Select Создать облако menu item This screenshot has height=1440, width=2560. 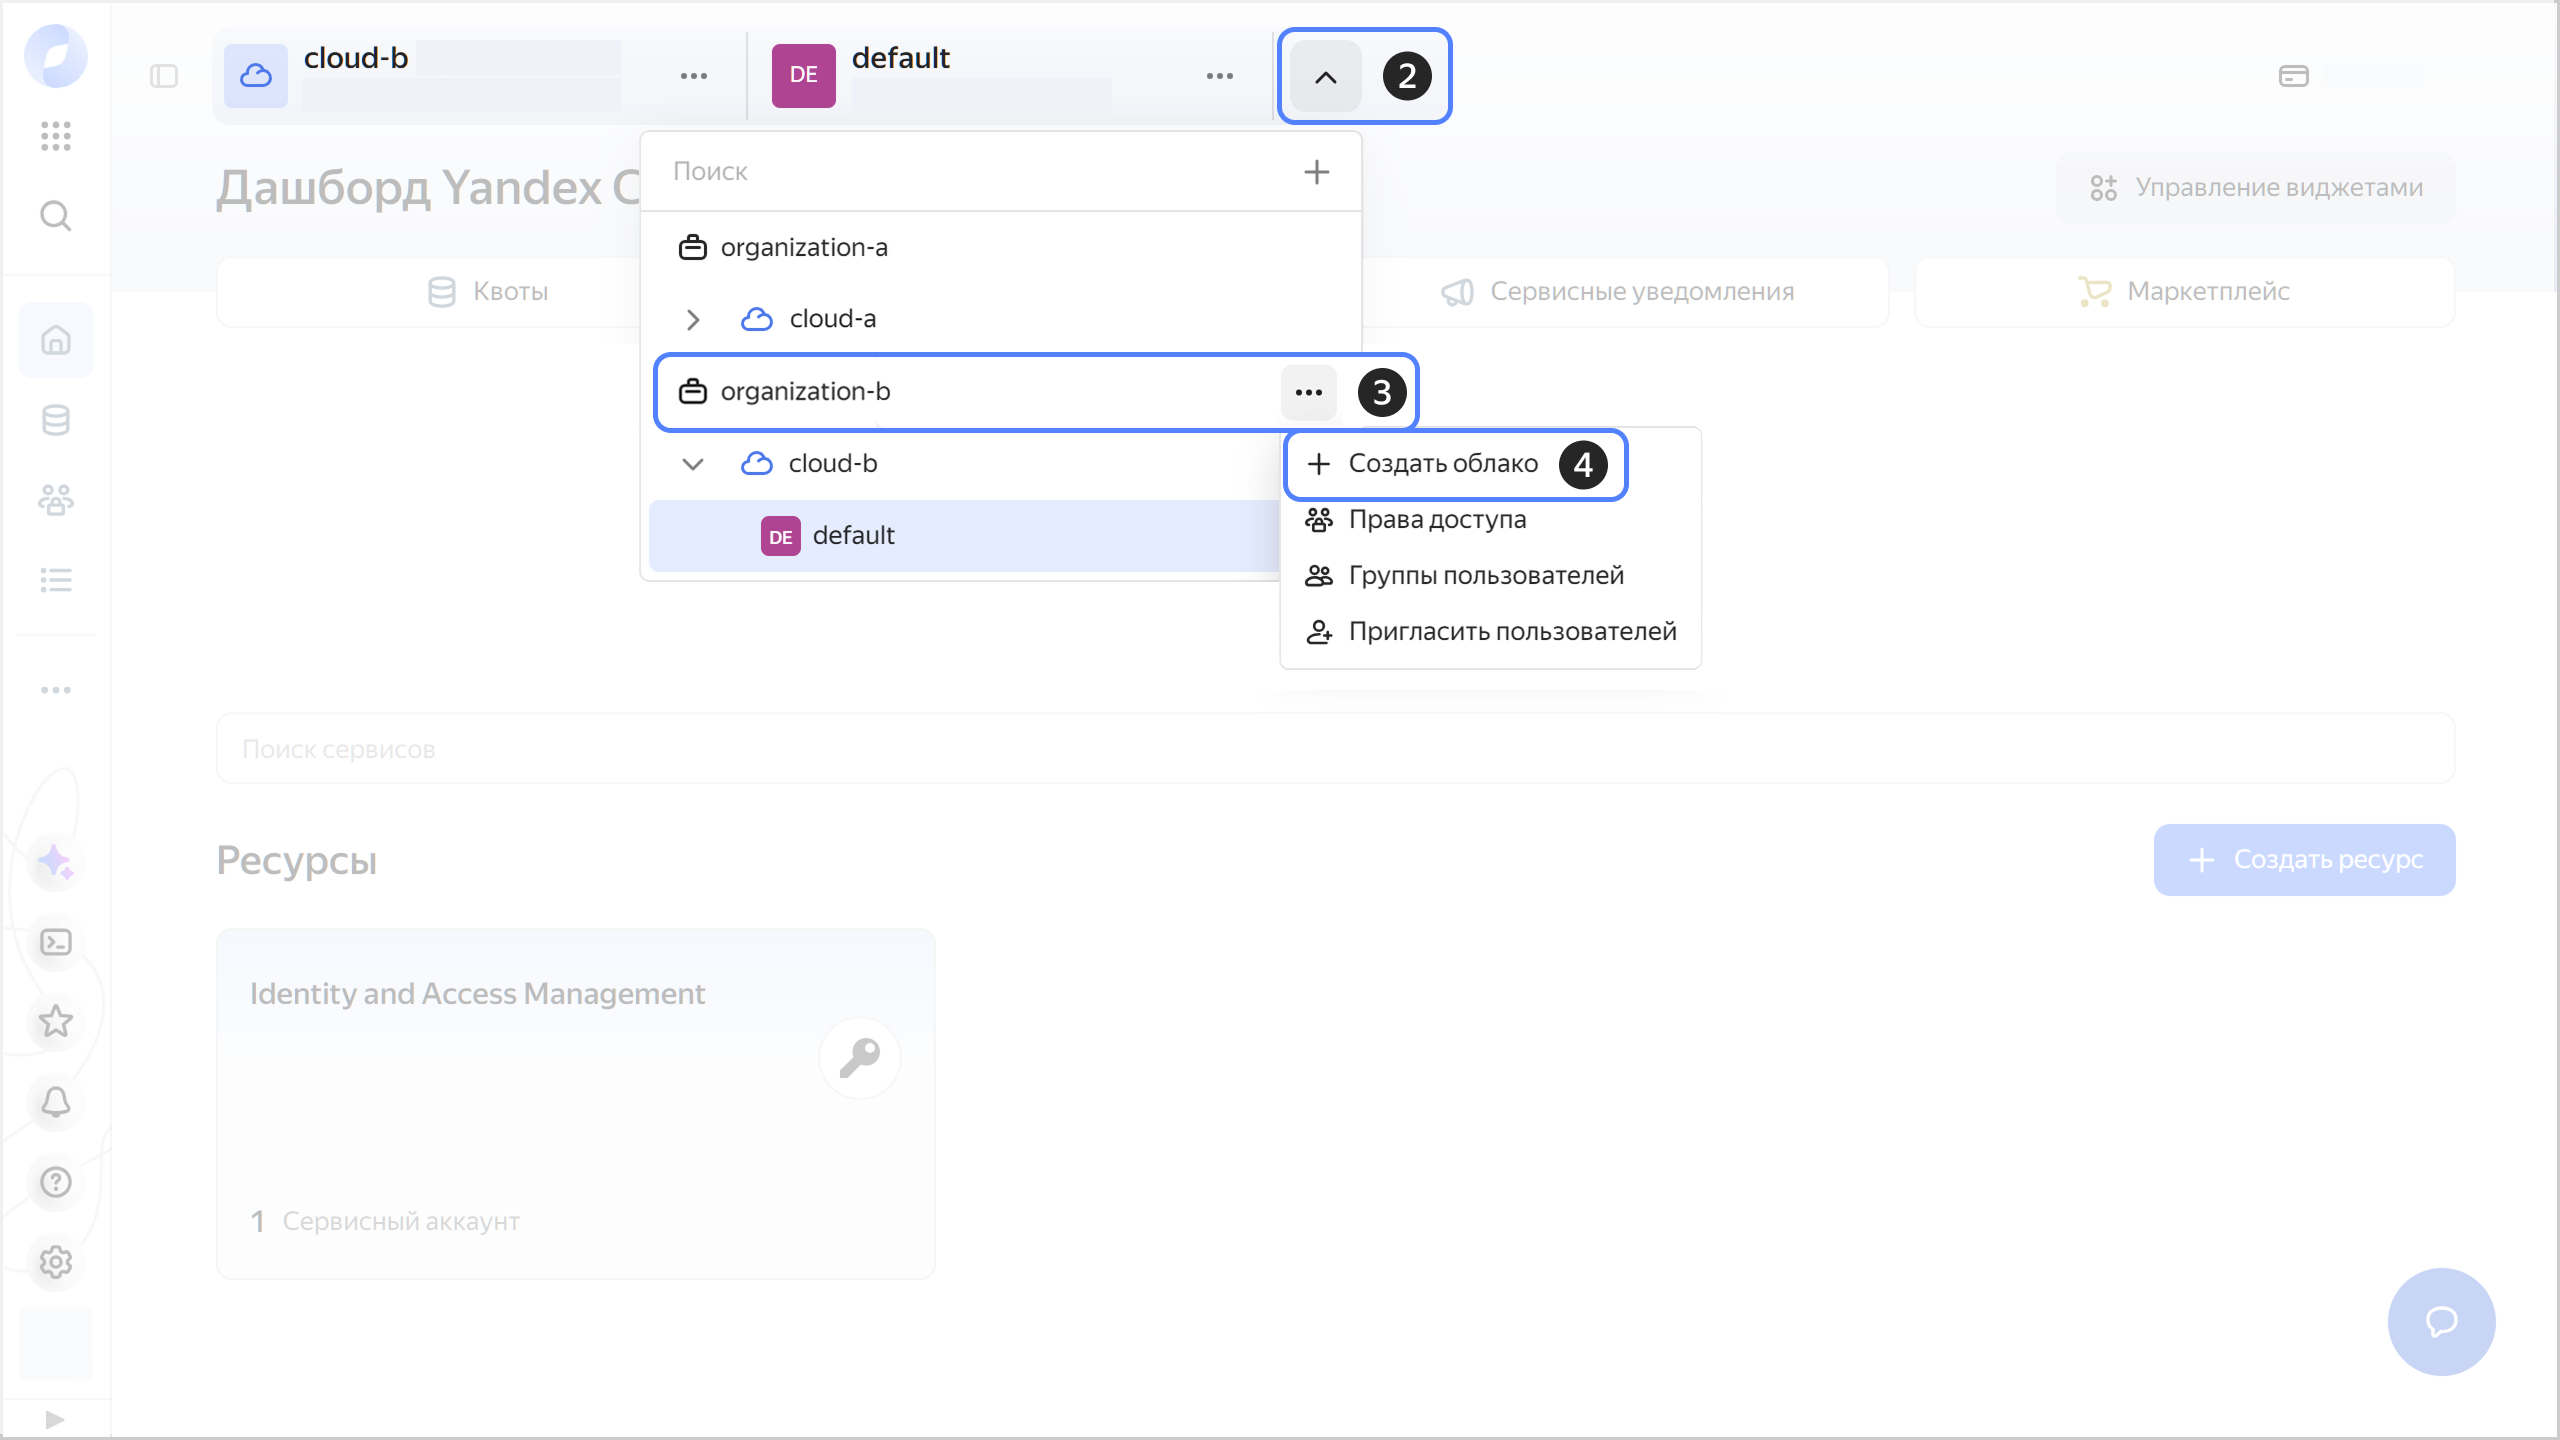[x=1442, y=464]
